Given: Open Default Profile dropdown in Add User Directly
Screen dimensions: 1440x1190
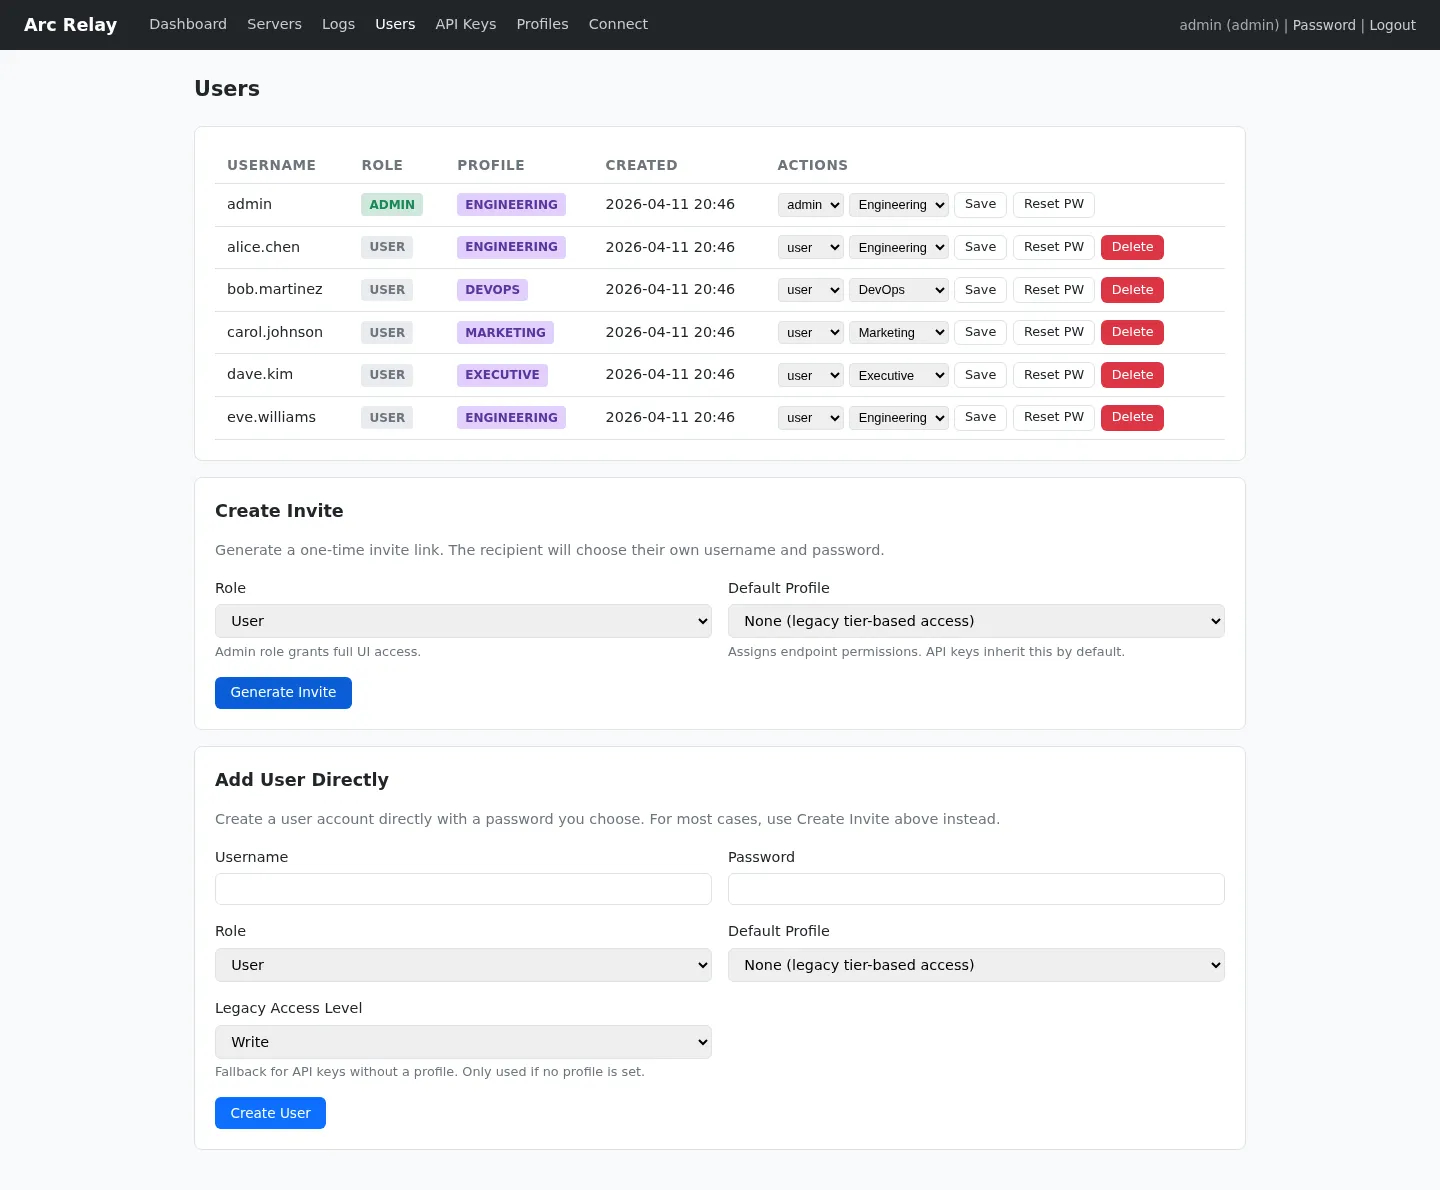Looking at the screenshot, I should click(976, 965).
